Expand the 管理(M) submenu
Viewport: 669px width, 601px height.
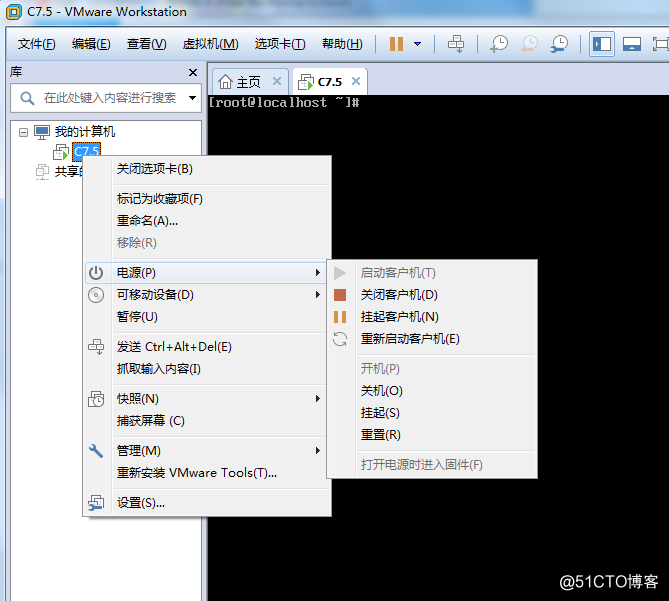click(208, 451)
